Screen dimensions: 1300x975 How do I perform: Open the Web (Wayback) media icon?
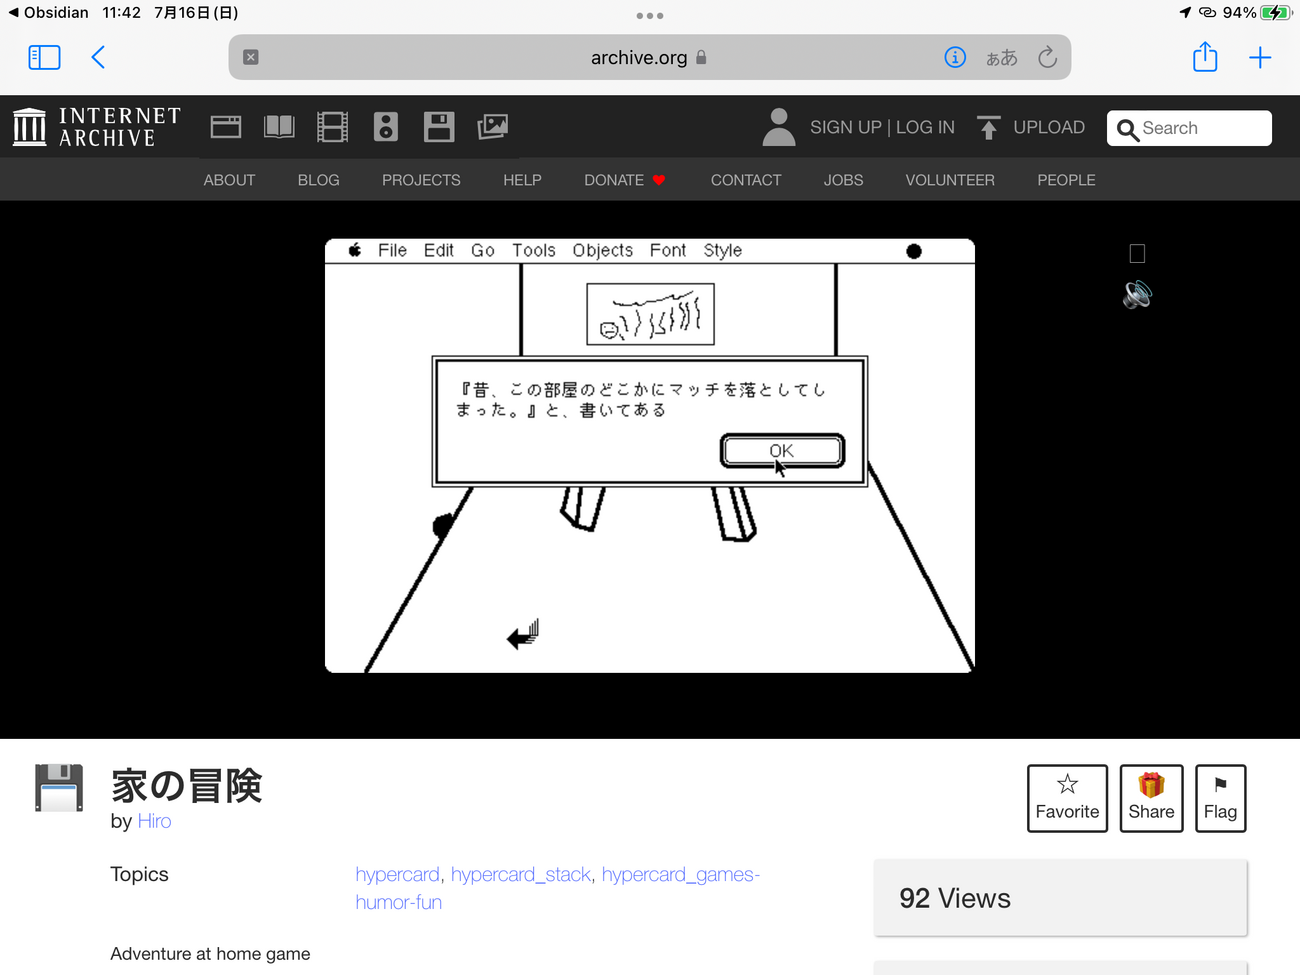tap(226, 127)
